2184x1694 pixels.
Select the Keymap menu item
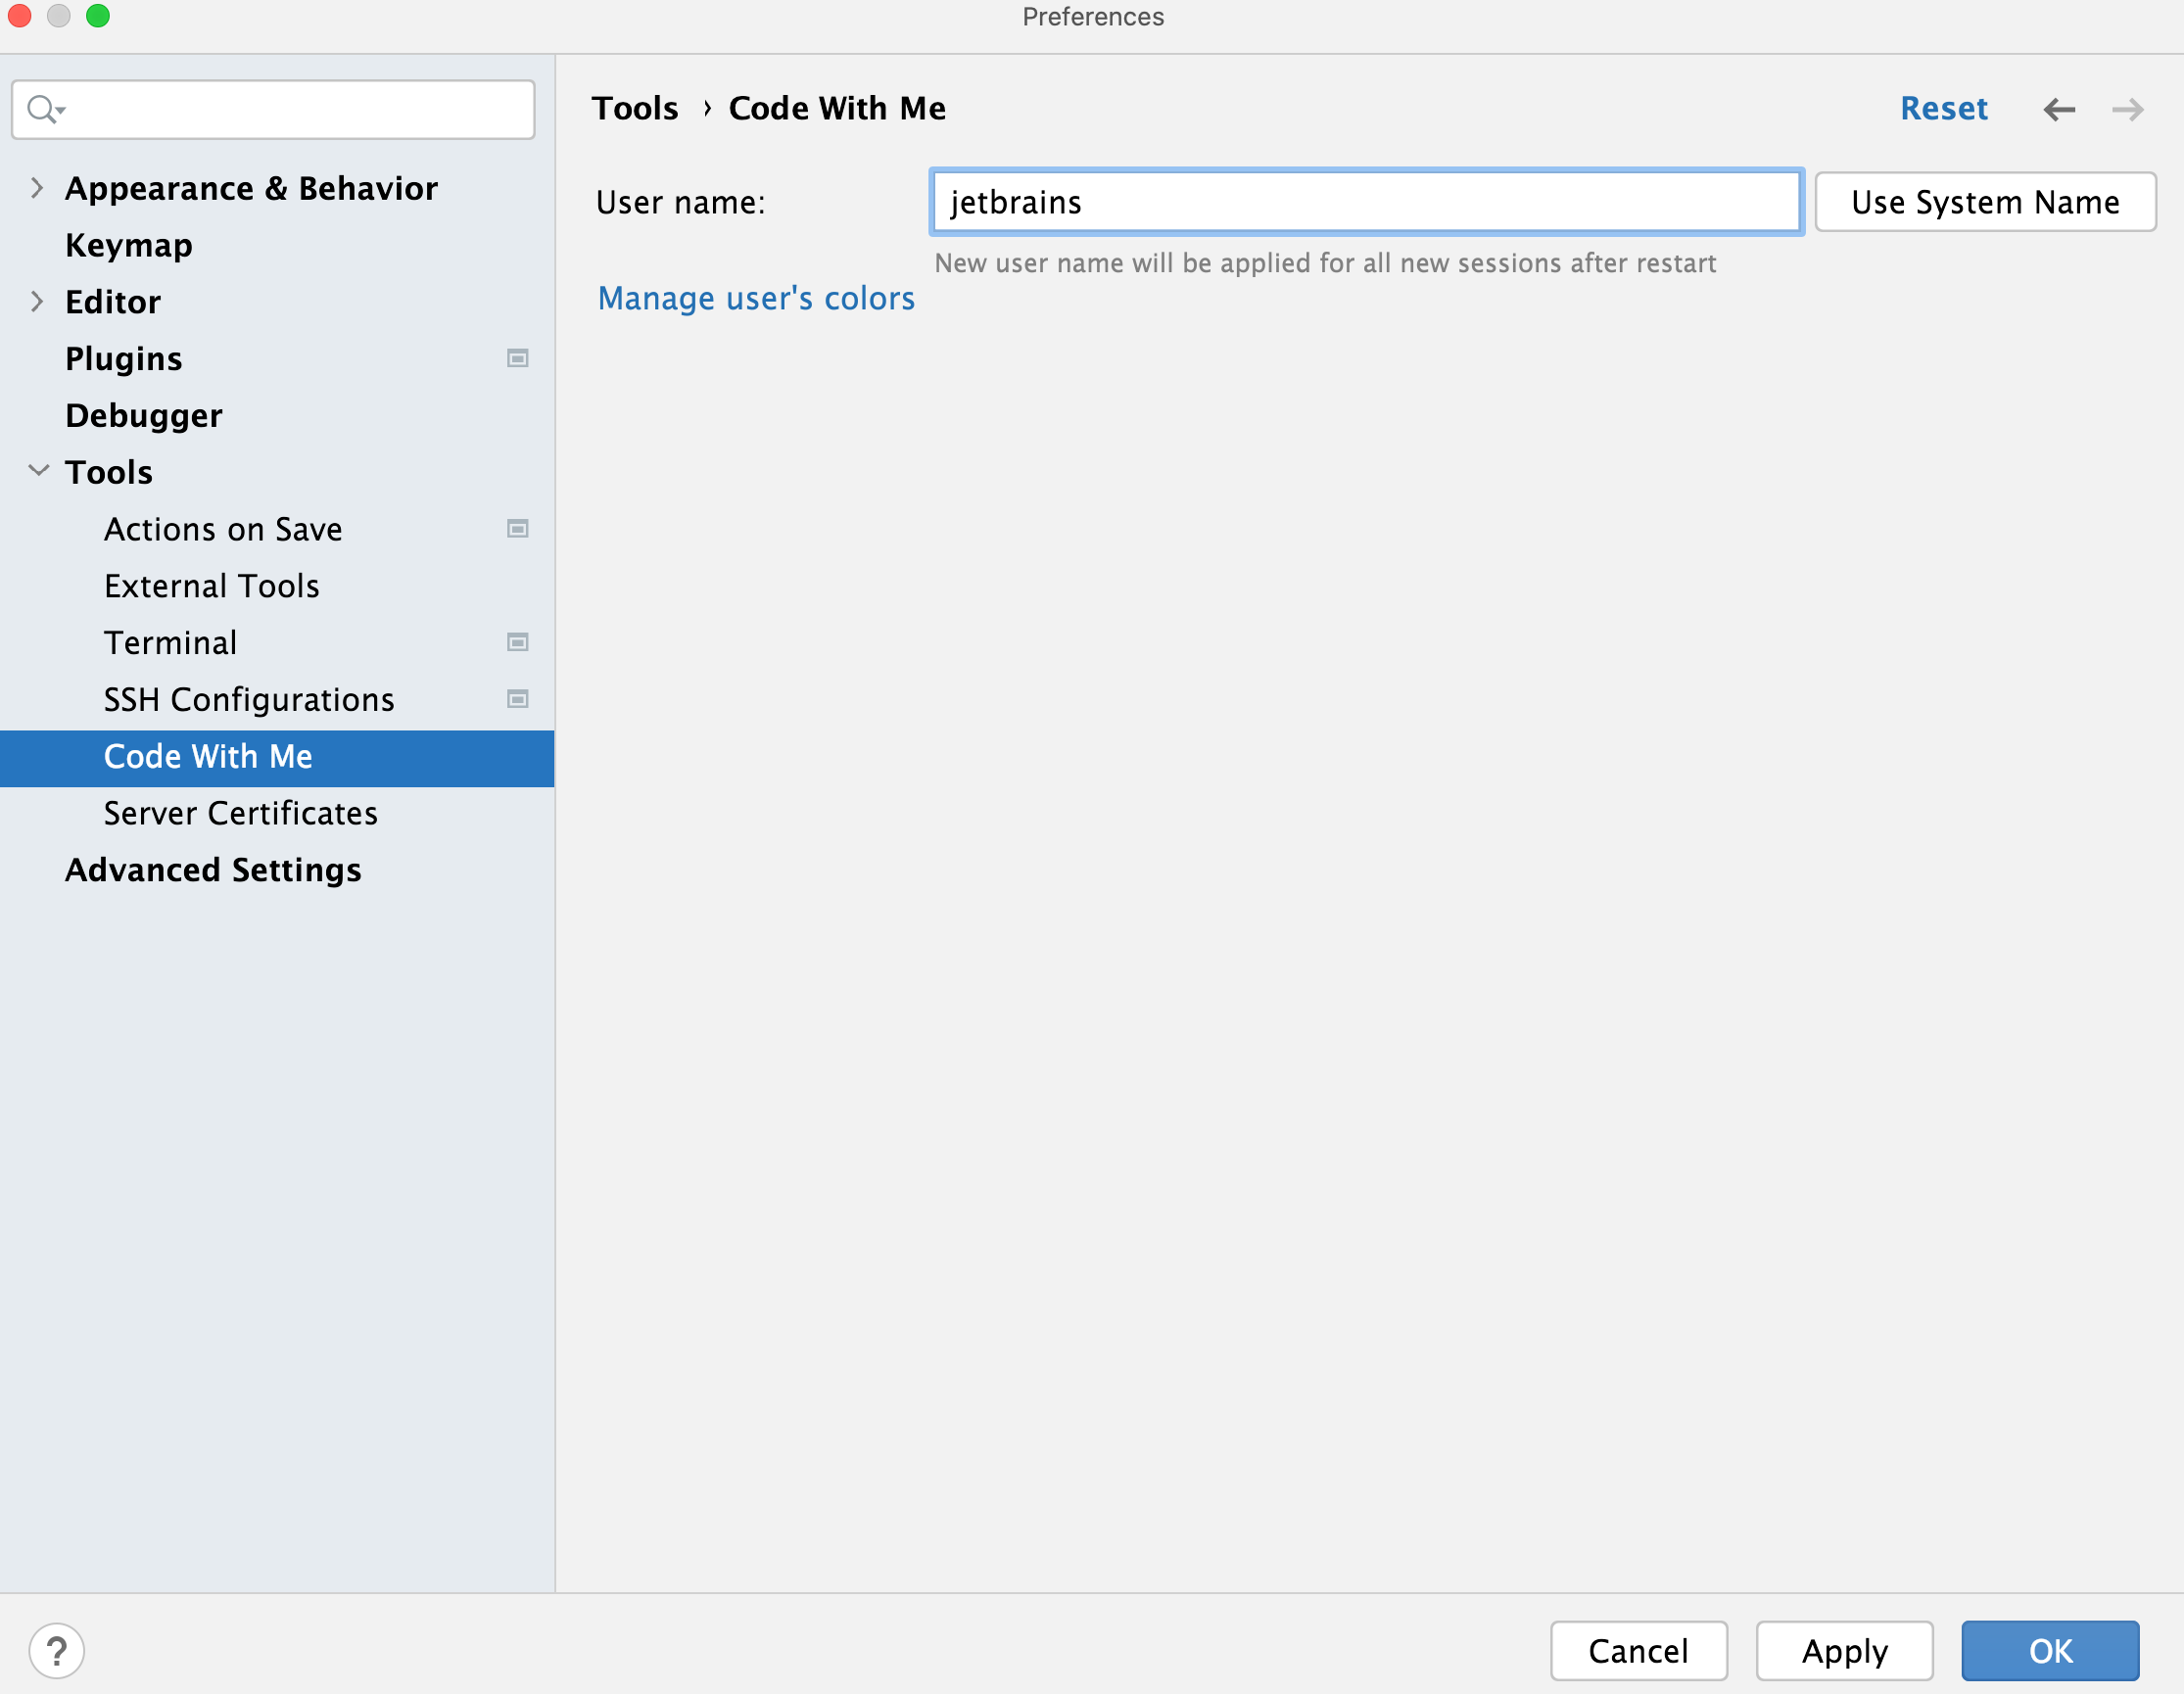point(127,245)
